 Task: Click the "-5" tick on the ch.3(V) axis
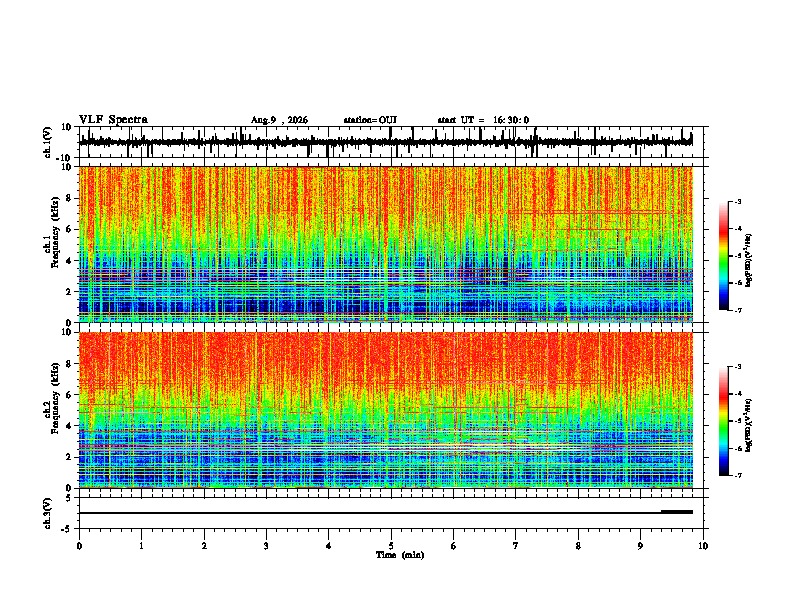(68, 529)
